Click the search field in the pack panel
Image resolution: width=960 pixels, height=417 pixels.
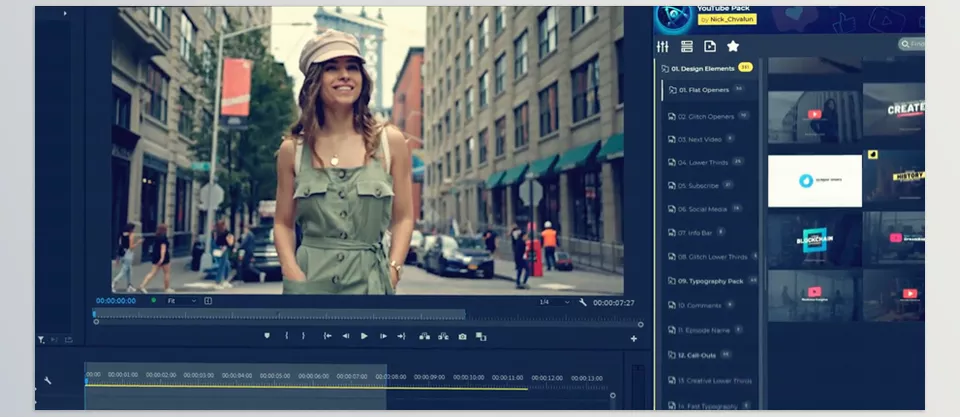coord(912,43)
